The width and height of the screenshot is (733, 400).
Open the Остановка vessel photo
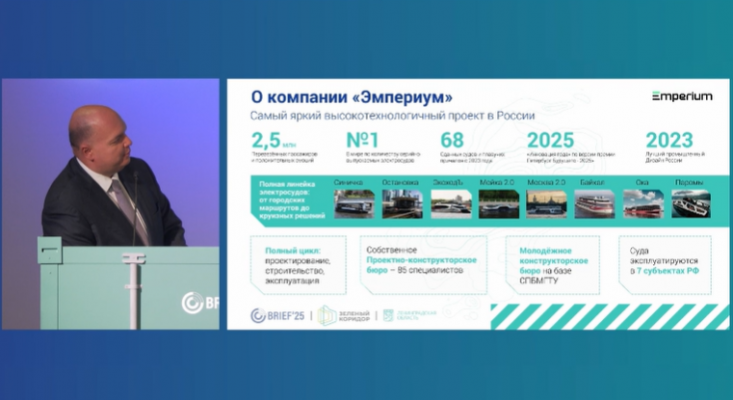pos(402,204)
